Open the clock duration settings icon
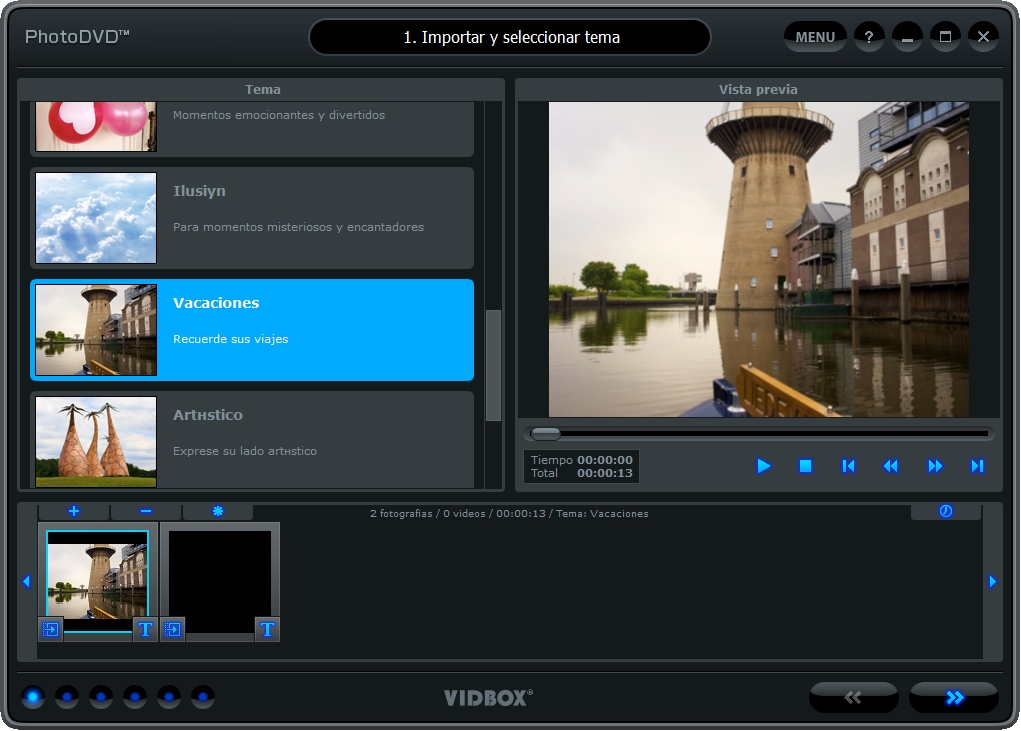 tap(945, 511)
